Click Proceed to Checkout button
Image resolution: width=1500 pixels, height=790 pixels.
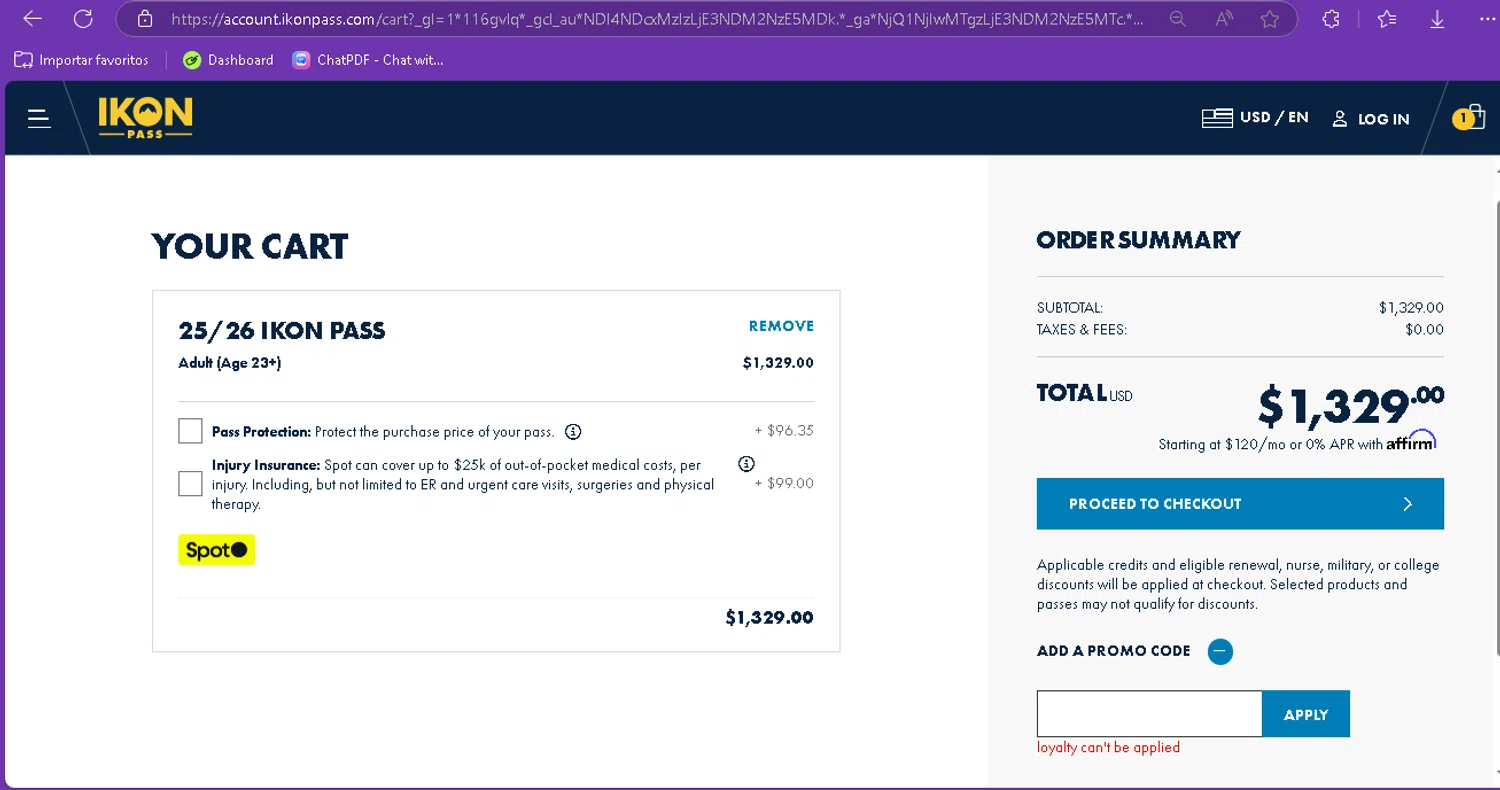1240,504
